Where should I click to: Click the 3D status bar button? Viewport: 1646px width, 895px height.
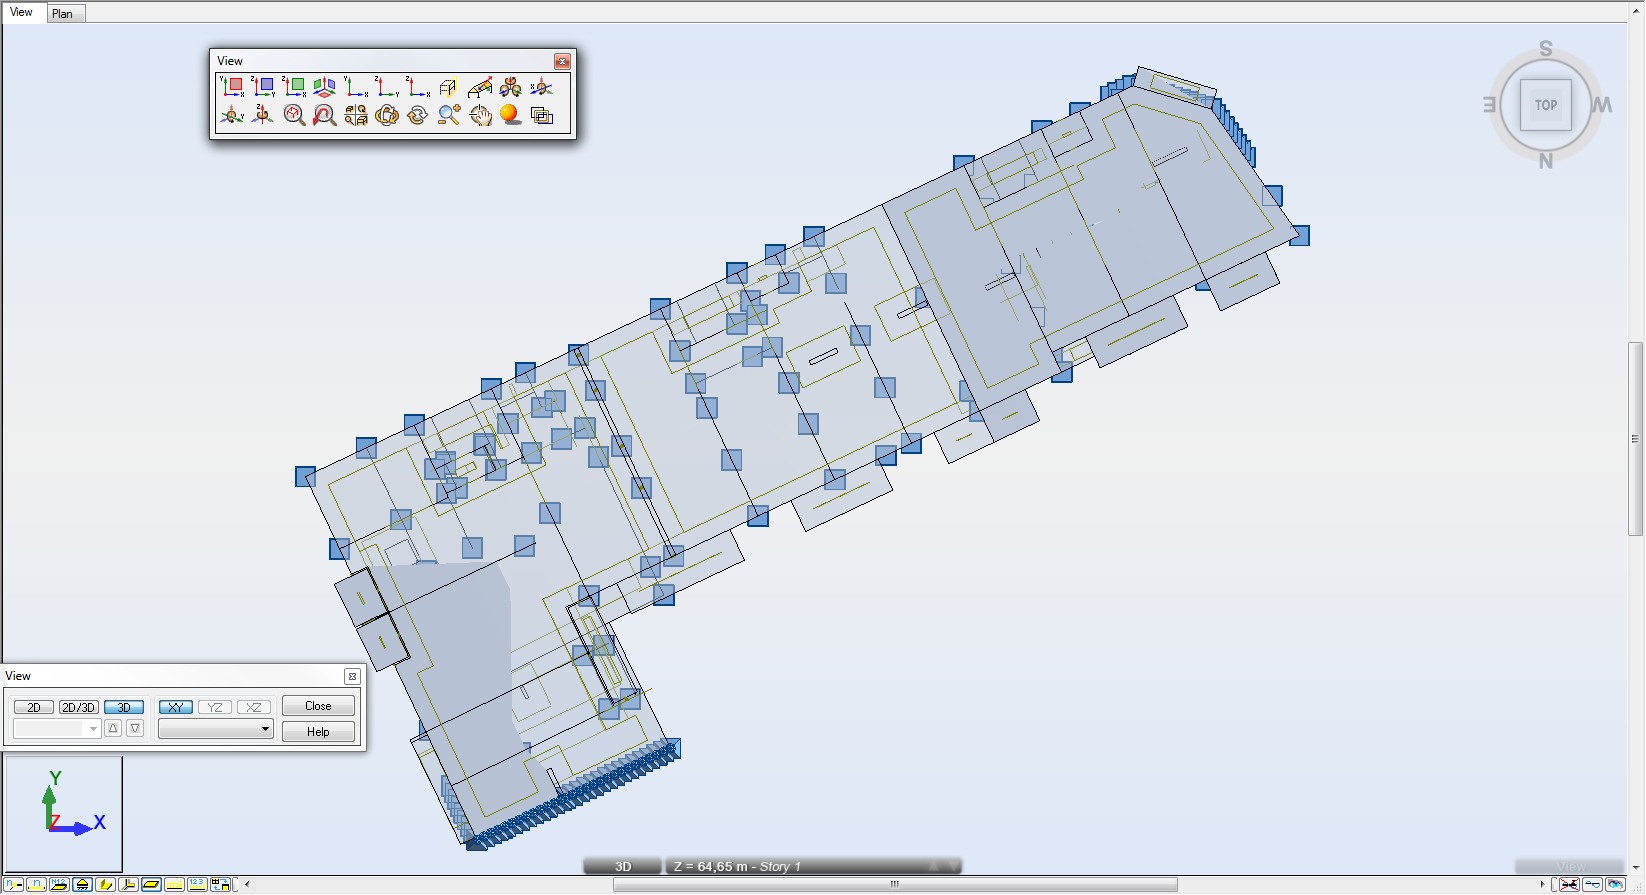pyautogui.click(x=623, y=866)
